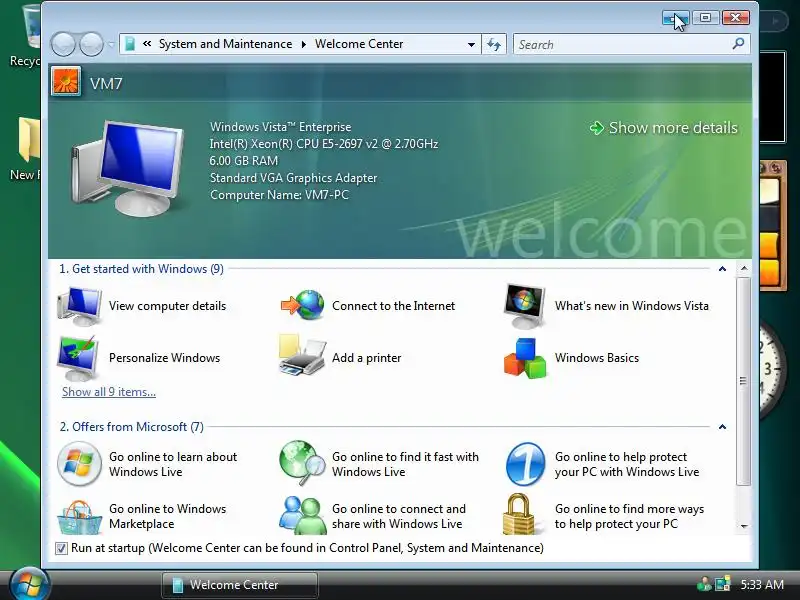Click the Forward navigation button
The height and width of the screenshot is (600, 800).
click(x=92, y=44)
